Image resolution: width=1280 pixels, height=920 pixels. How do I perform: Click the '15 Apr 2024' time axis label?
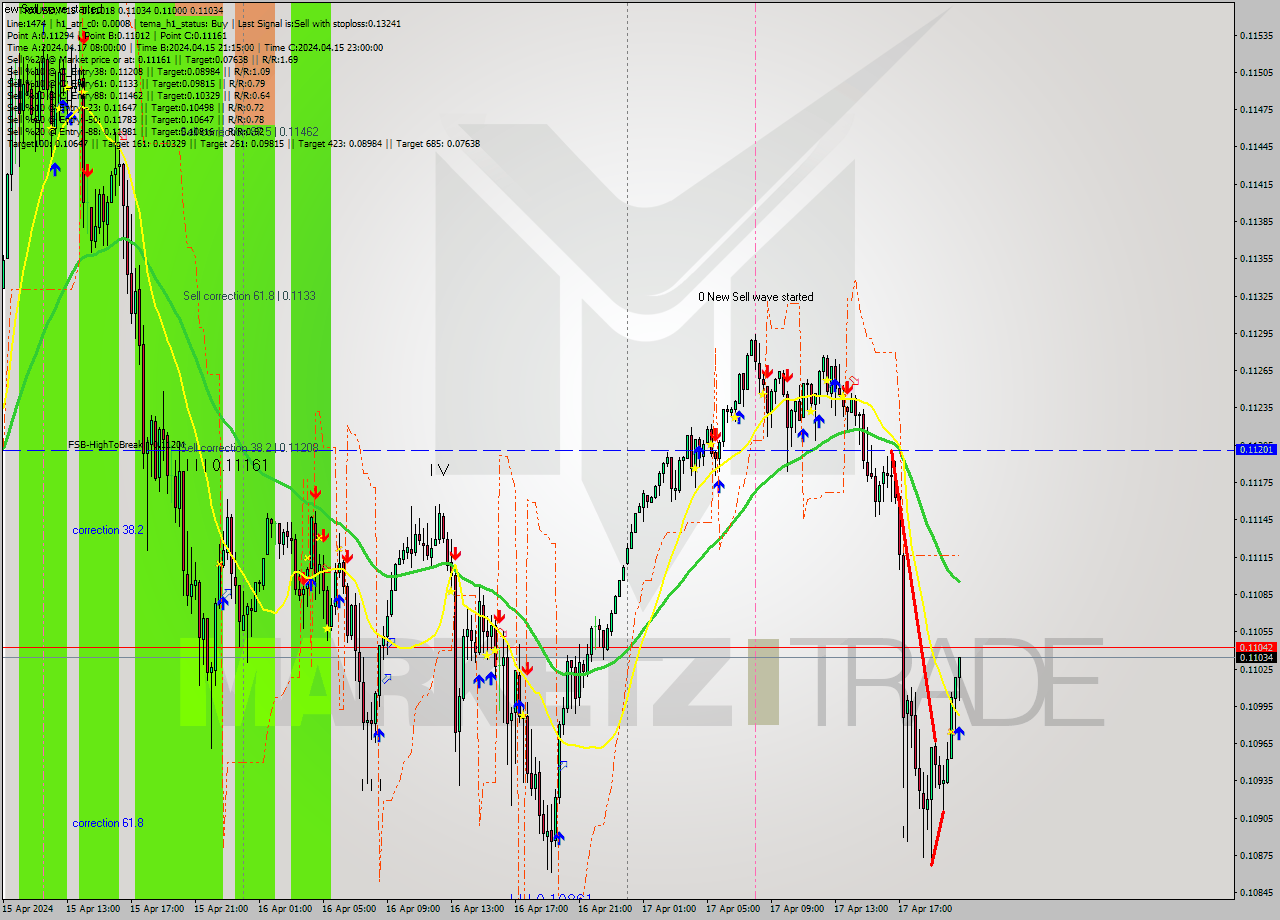tap(27, 909)
